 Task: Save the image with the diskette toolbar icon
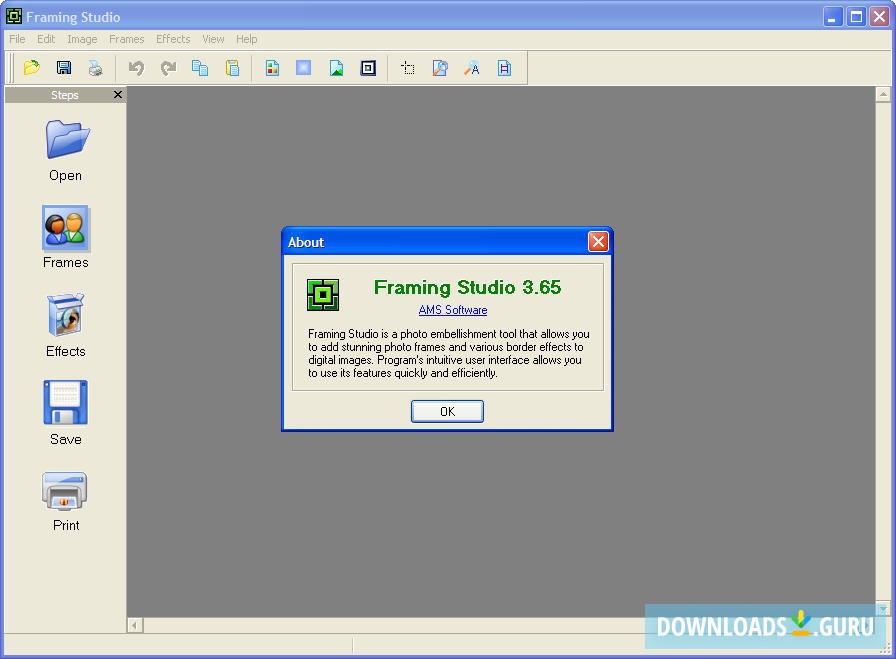coord(63,67)
